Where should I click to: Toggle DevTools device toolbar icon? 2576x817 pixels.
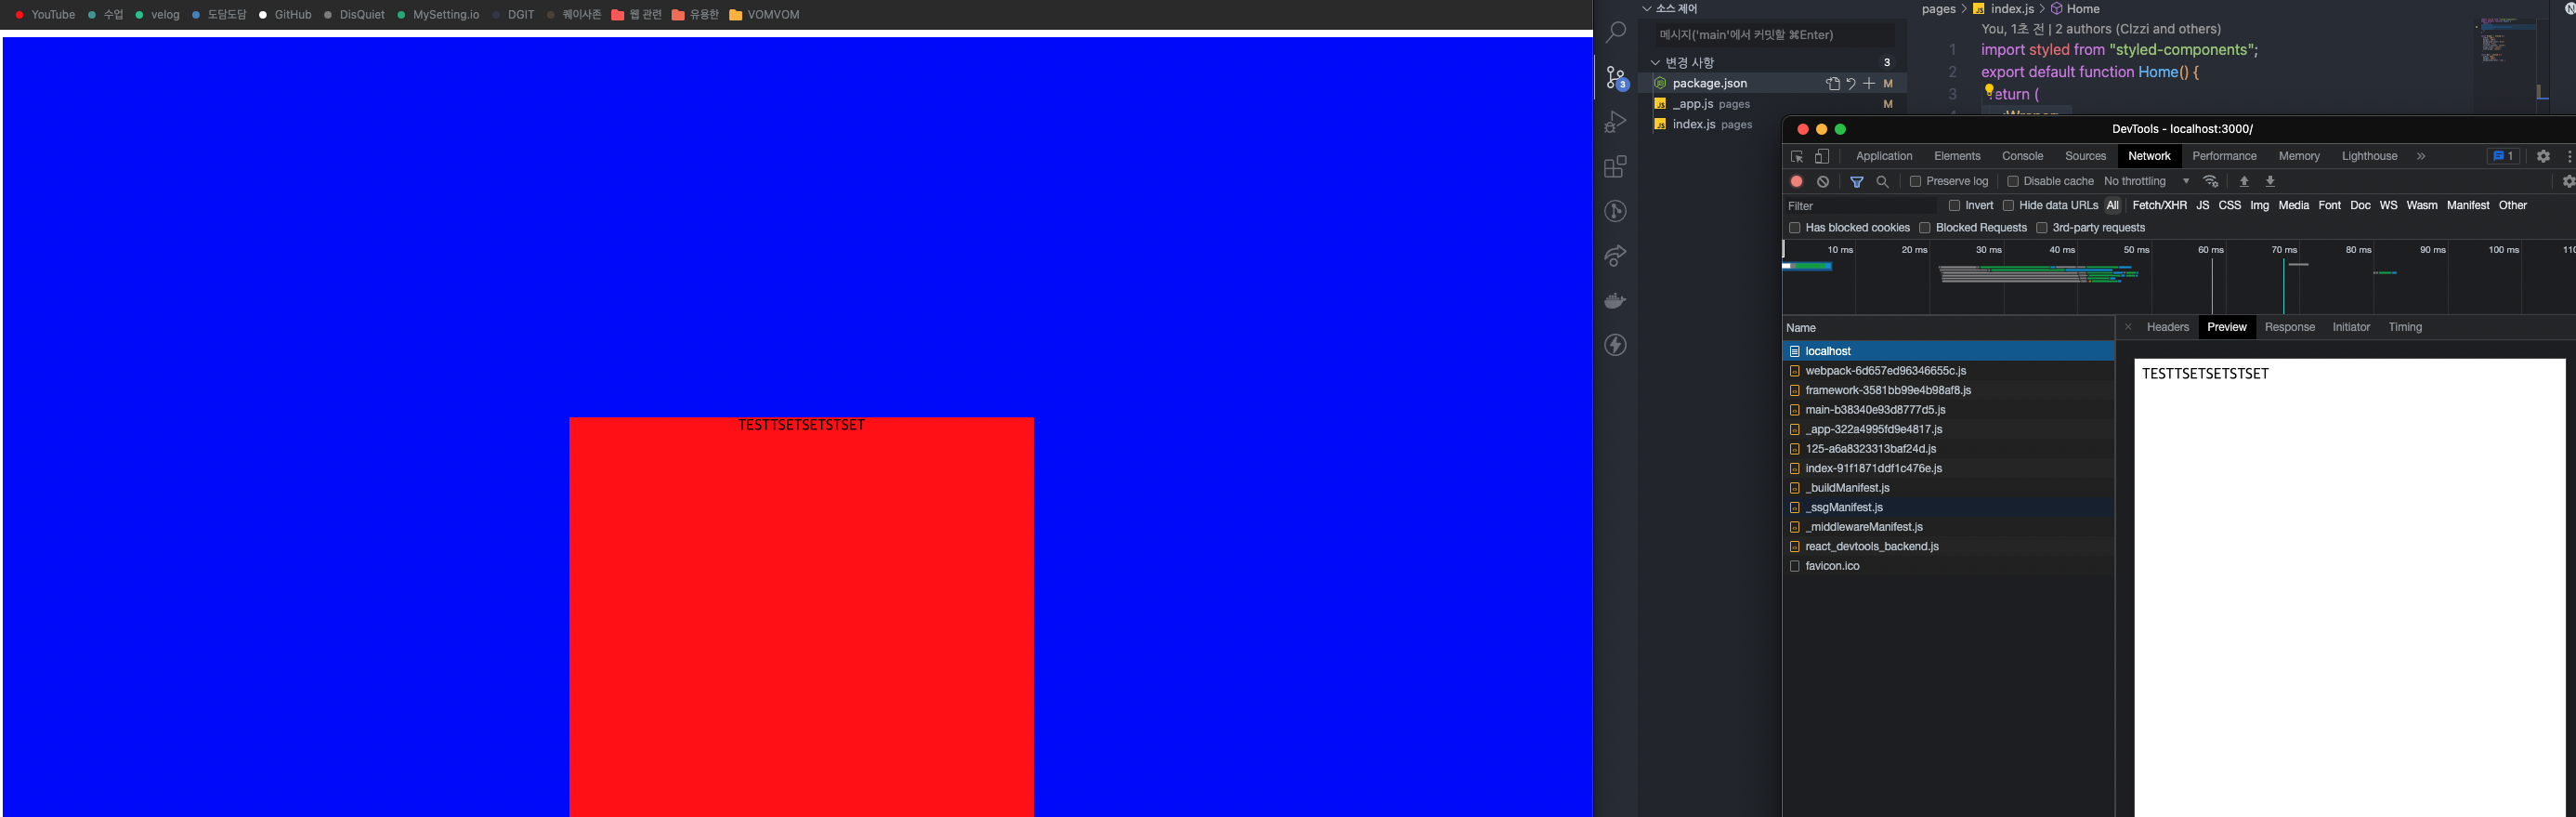pos(1822,157)
